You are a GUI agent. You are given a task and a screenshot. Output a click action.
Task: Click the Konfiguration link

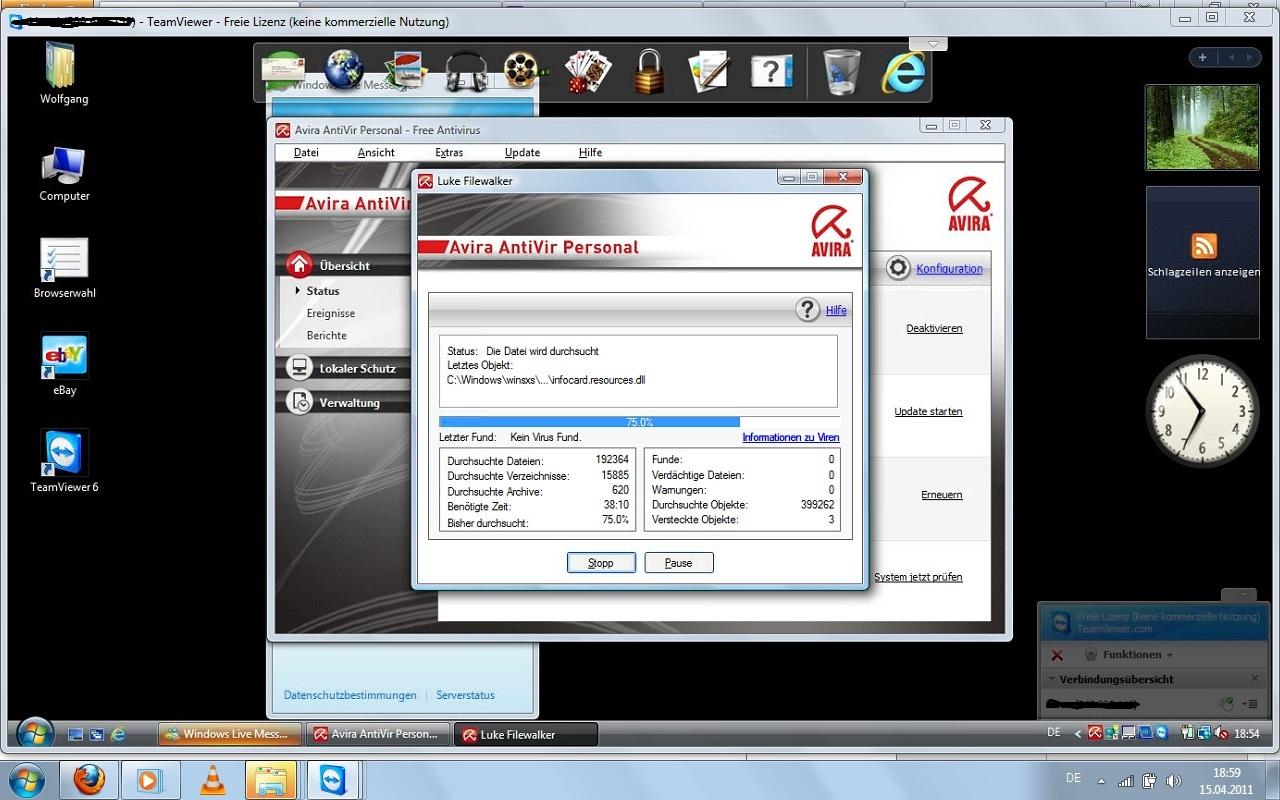tap(949, 269)
